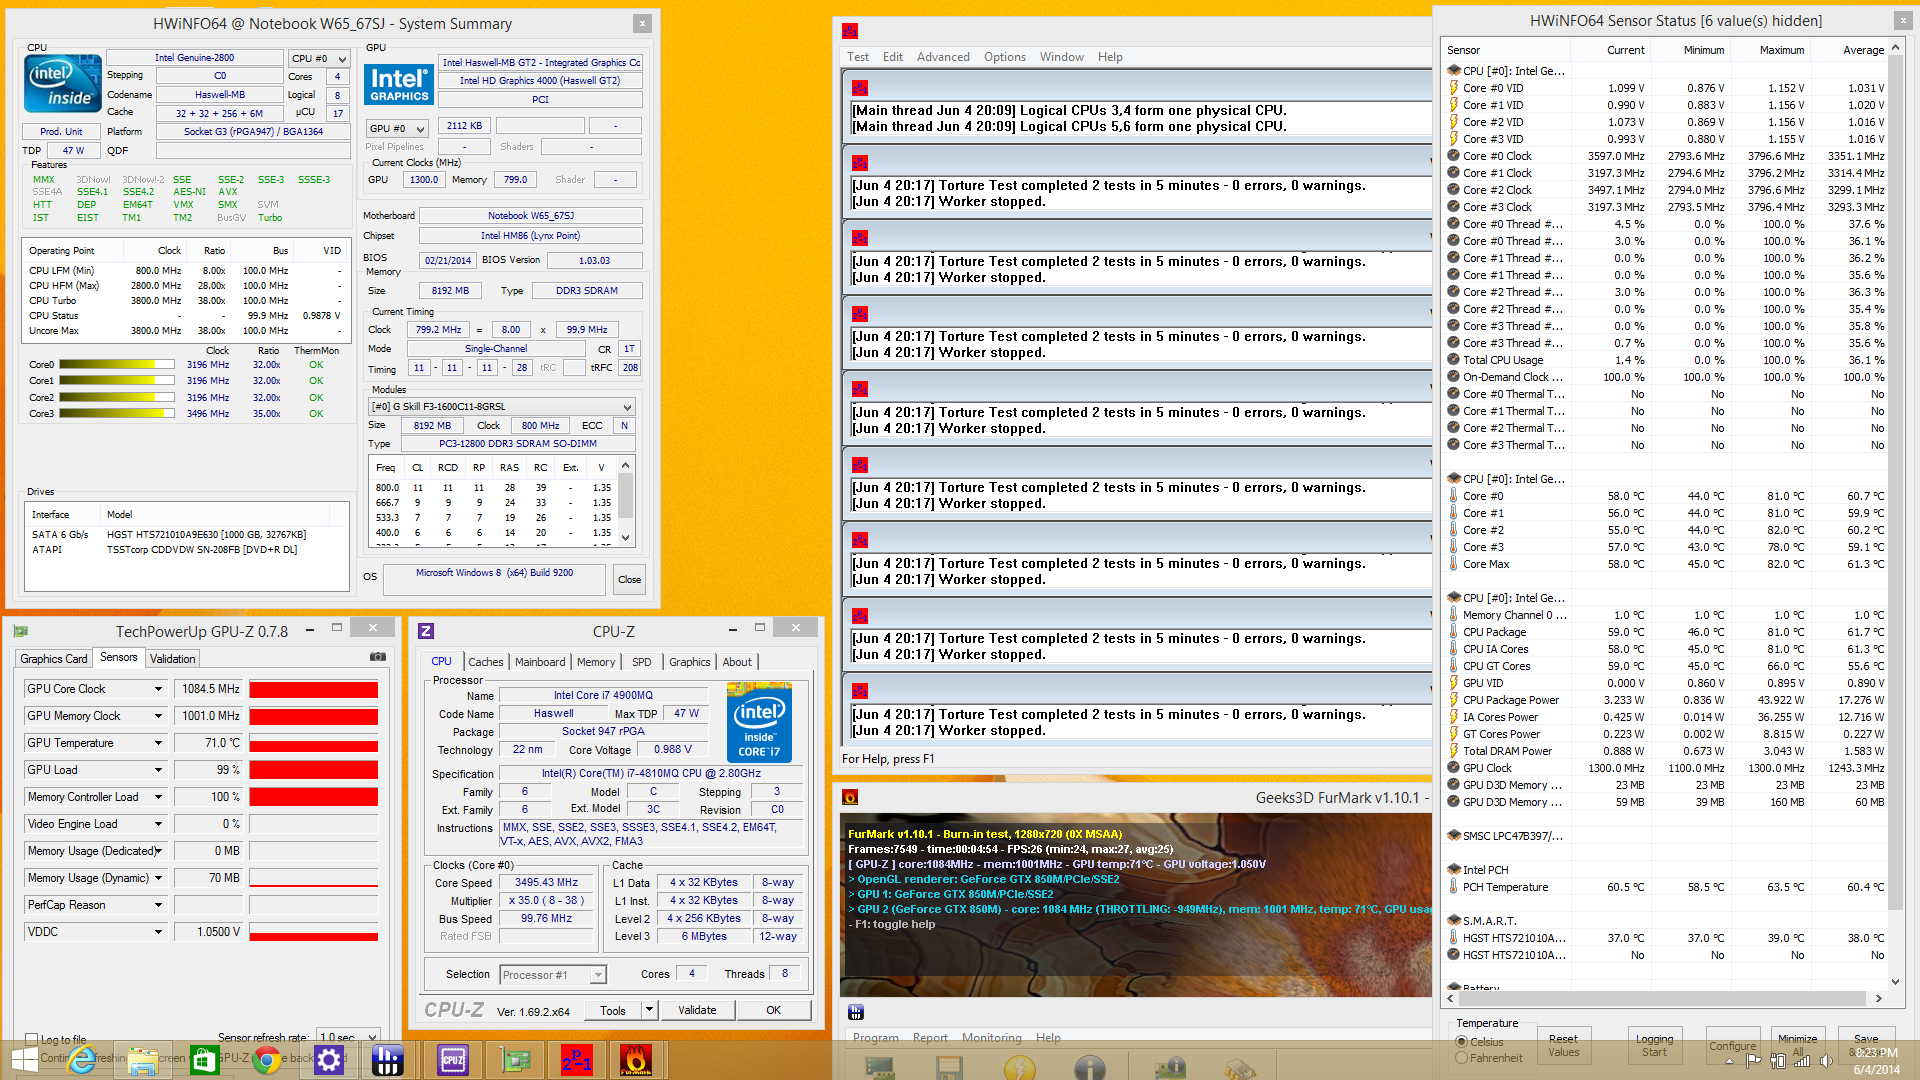The height and width of the screenshot is (1080, 1920).
Task: Click the GPU-Z title bar app icon
Action: (21, 631)
